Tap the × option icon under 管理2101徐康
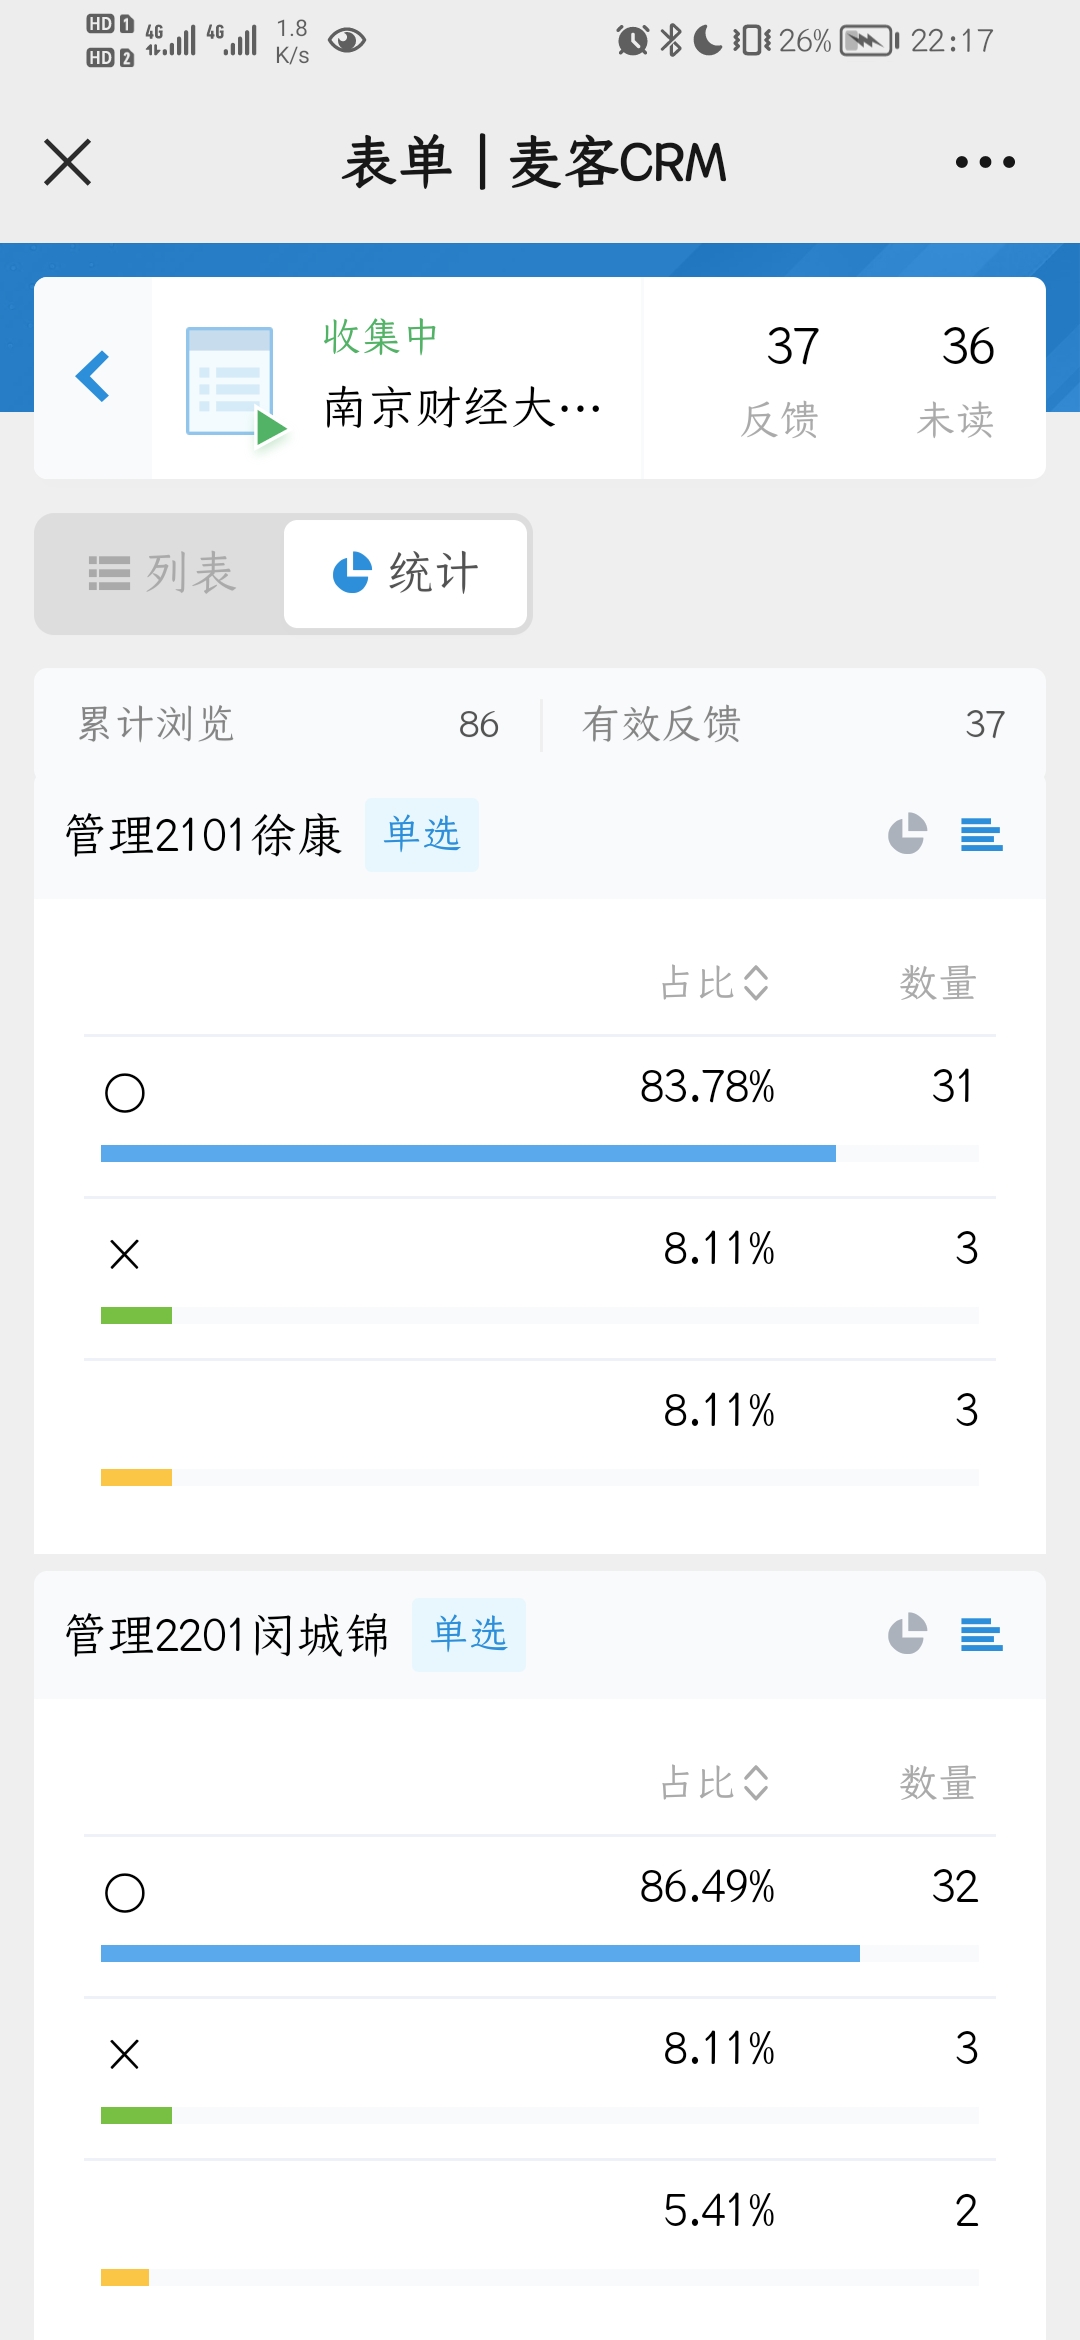The image size is (1080, 2340). 125,1254
